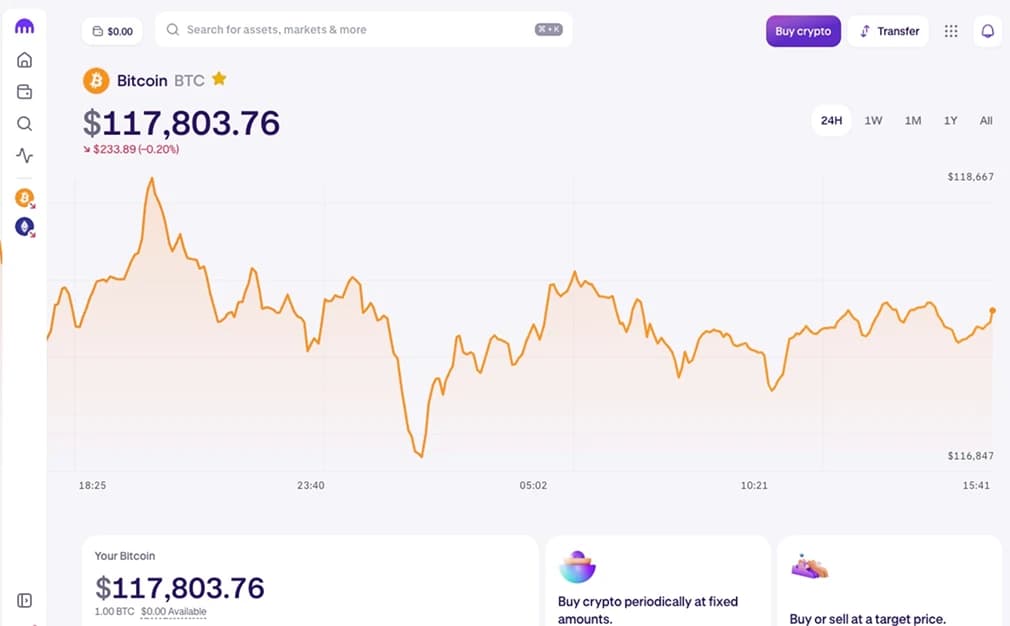
Task: Select the search icon in the sidebar
Action: [24, 123]
